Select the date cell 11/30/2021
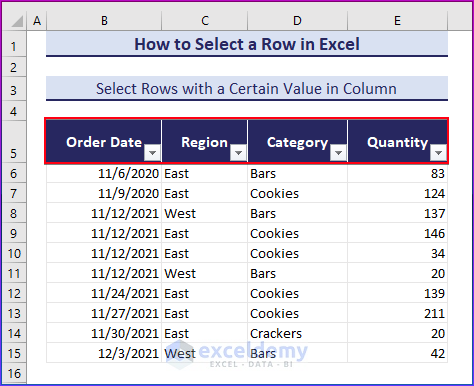This screenshot has height=386, width=474. coord(104,333)
